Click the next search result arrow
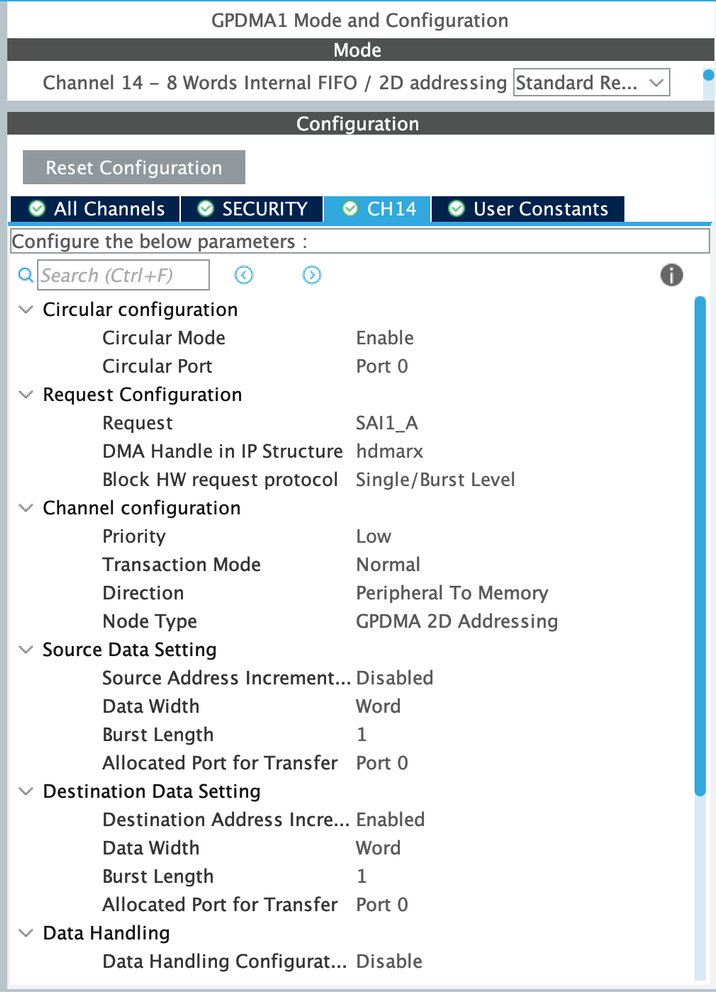This screenshot has width=716, height=999. [311, 274]
